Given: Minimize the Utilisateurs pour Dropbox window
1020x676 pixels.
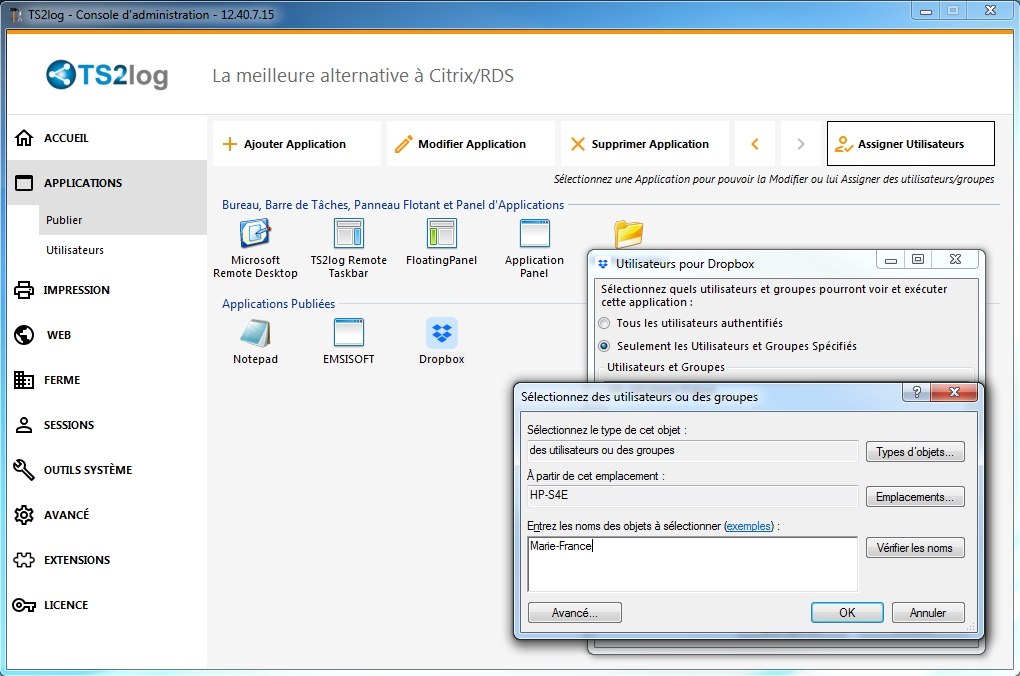Looking at the screenshot, I should [891, 260].
